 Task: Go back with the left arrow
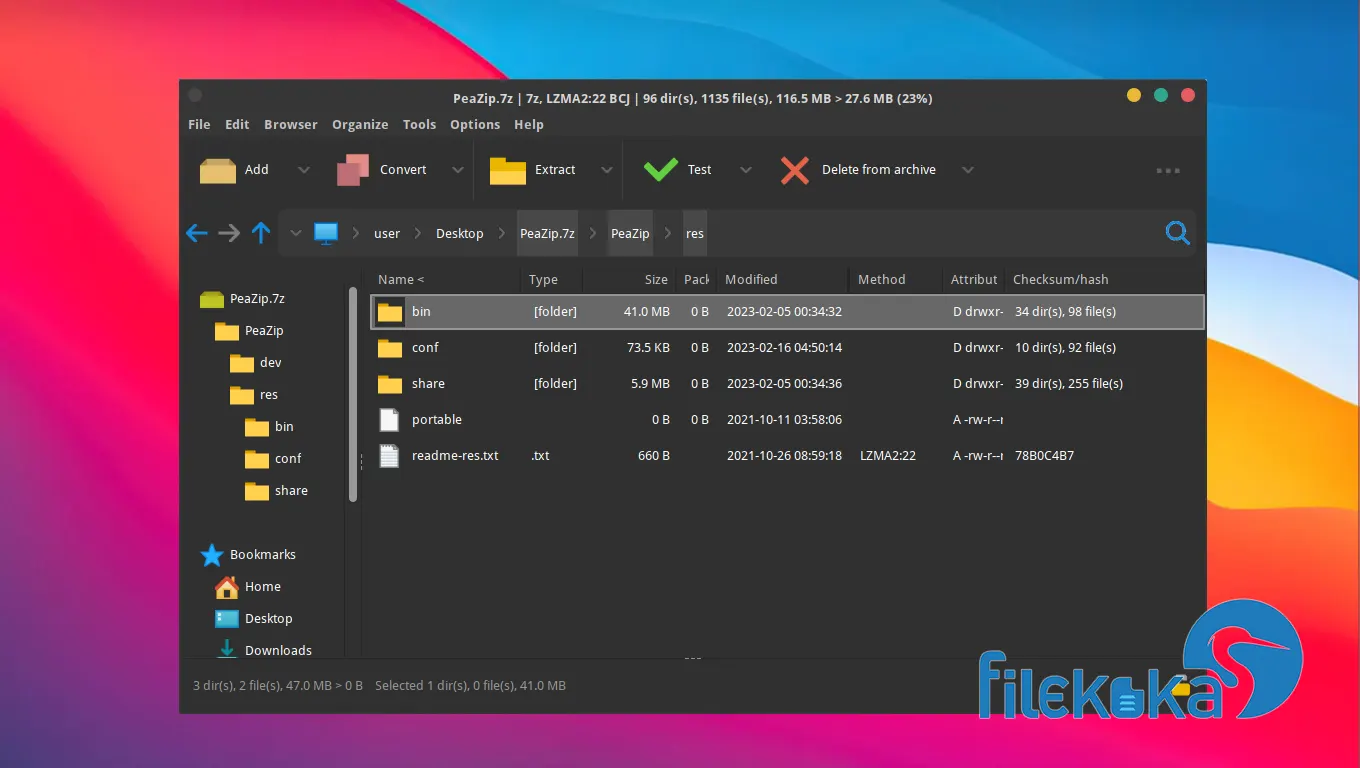pos(197,233)
